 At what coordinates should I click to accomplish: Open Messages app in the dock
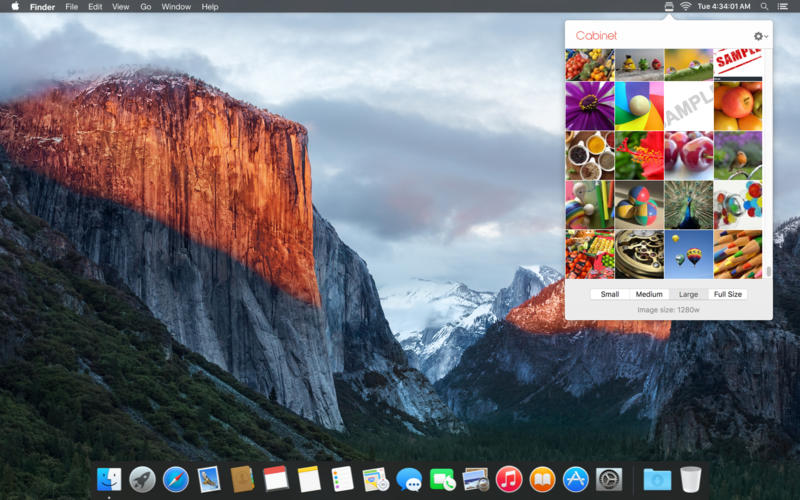pyautogui.click(x=409, y=480)
